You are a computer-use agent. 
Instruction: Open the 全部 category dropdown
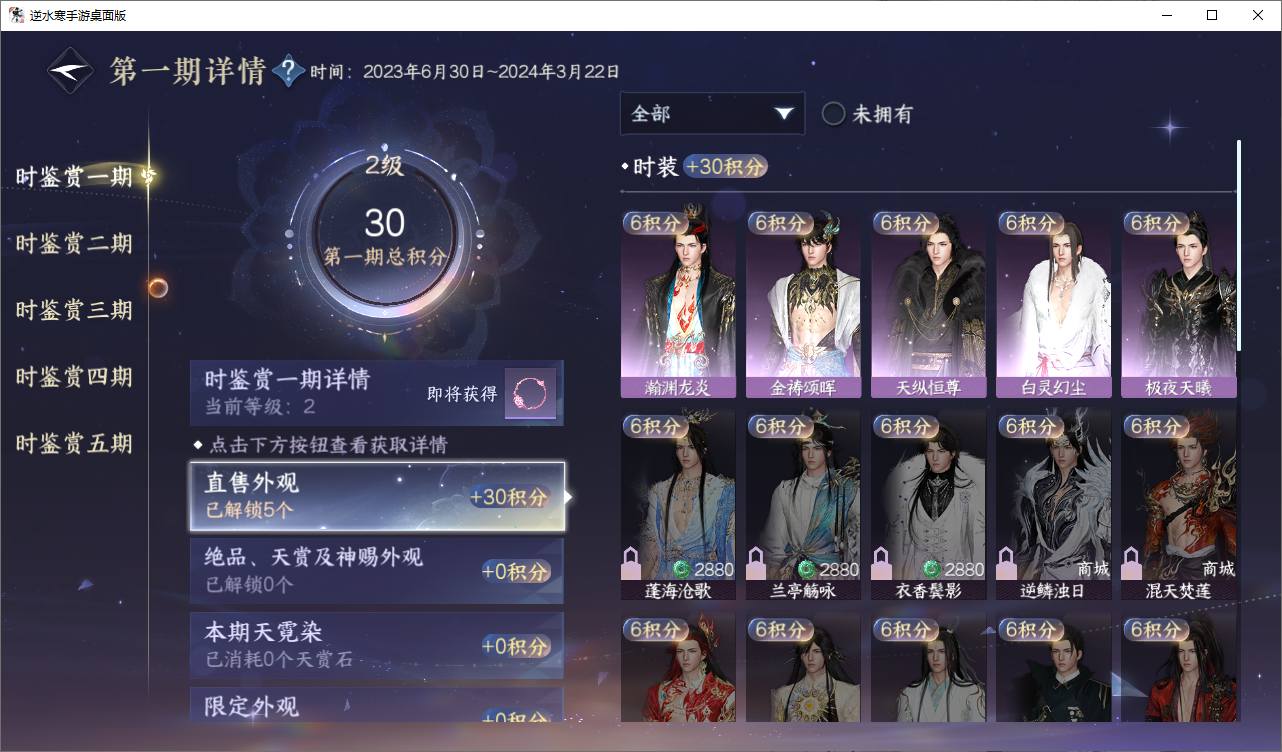(712, 114)
